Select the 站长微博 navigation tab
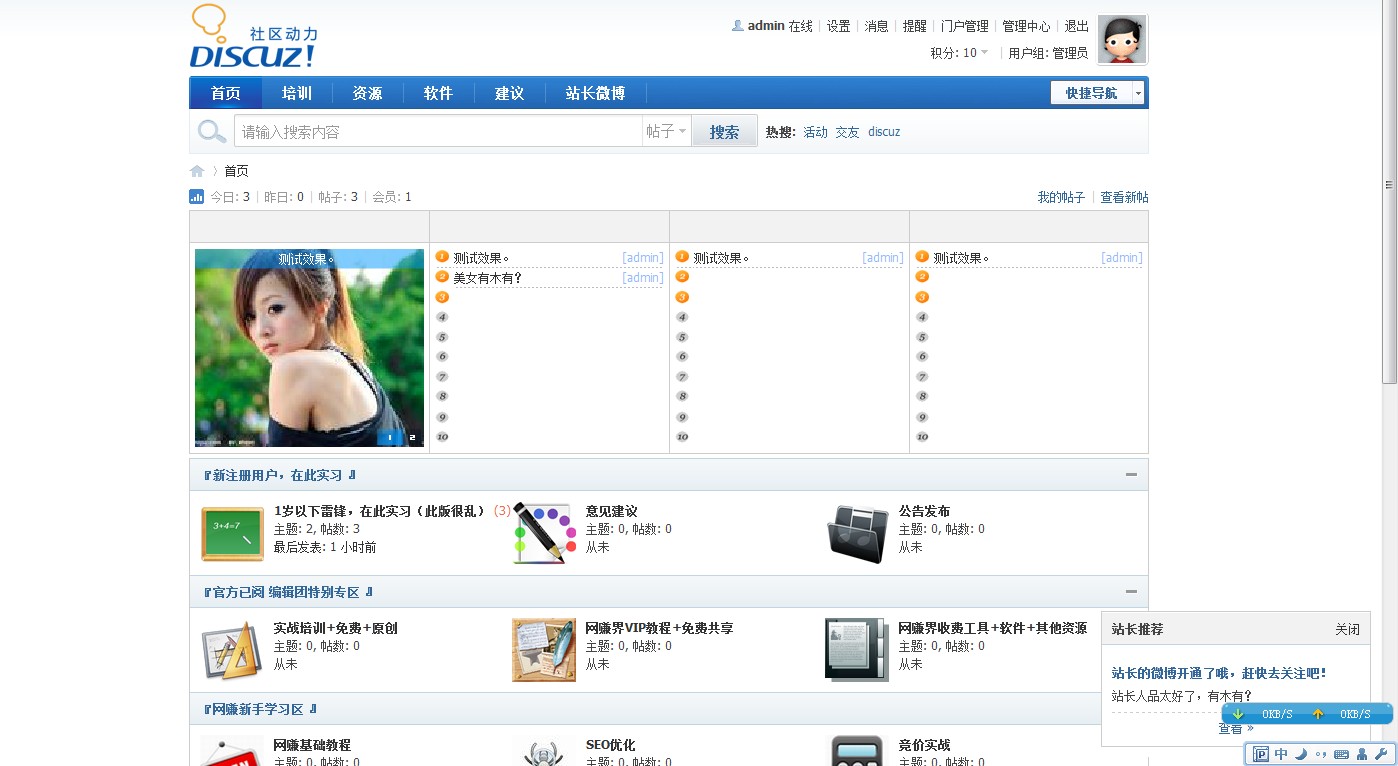 click(595, 93)
